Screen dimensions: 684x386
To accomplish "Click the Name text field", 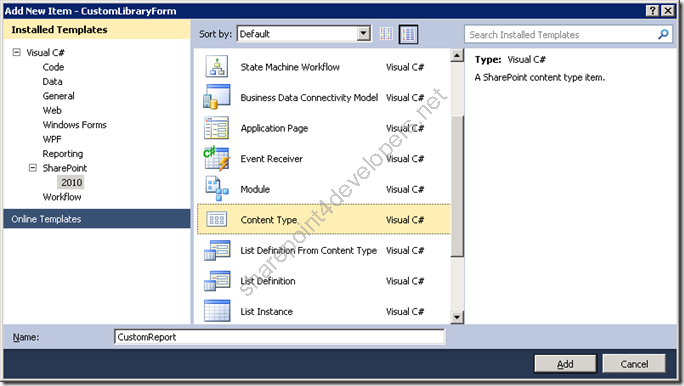I will point(280,337).
